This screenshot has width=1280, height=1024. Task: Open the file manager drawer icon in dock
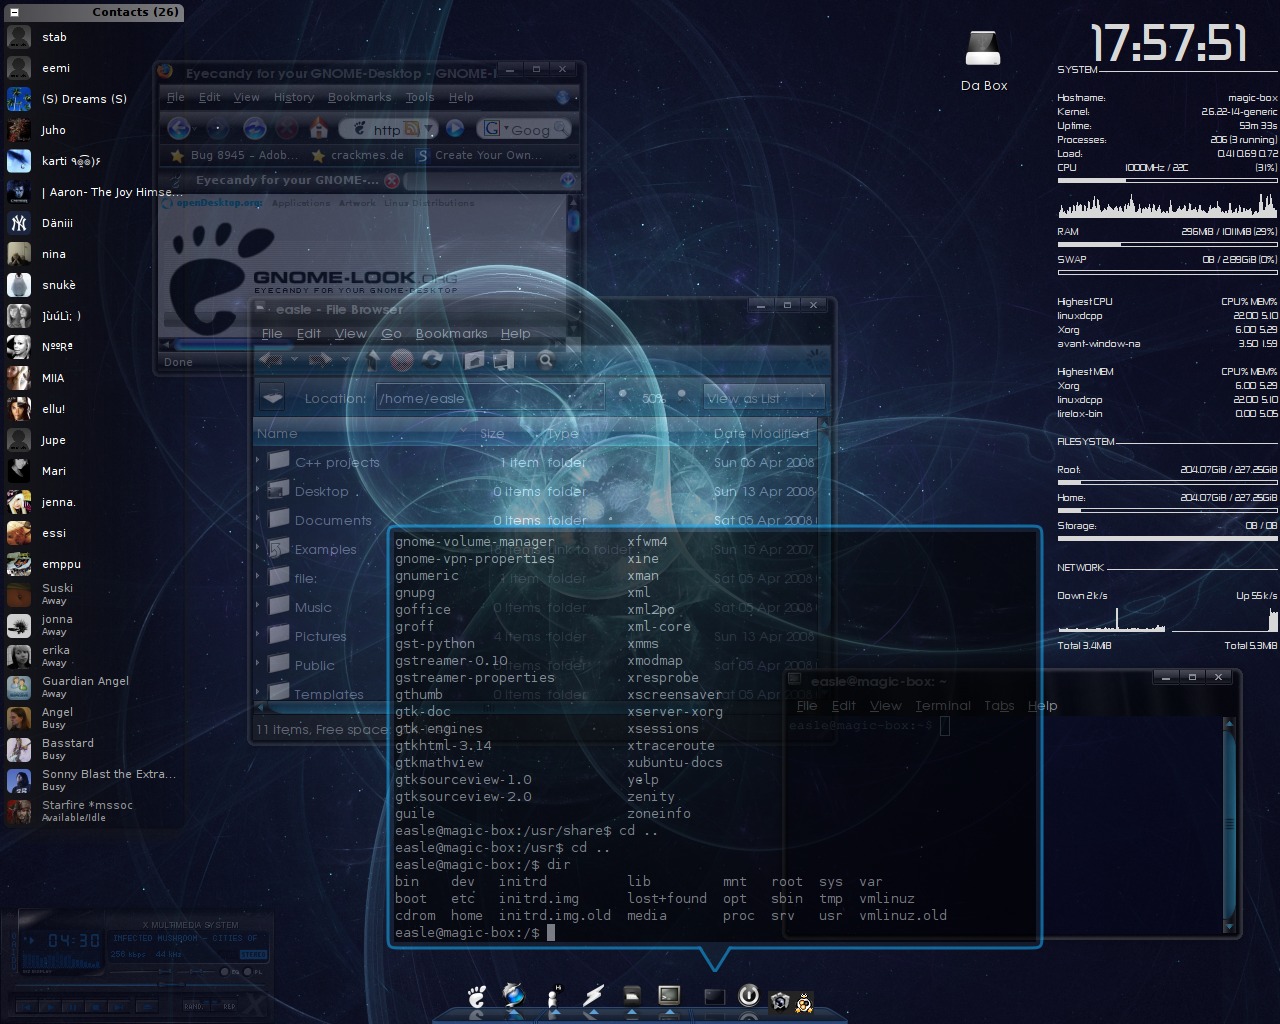(x=631, y=995)
